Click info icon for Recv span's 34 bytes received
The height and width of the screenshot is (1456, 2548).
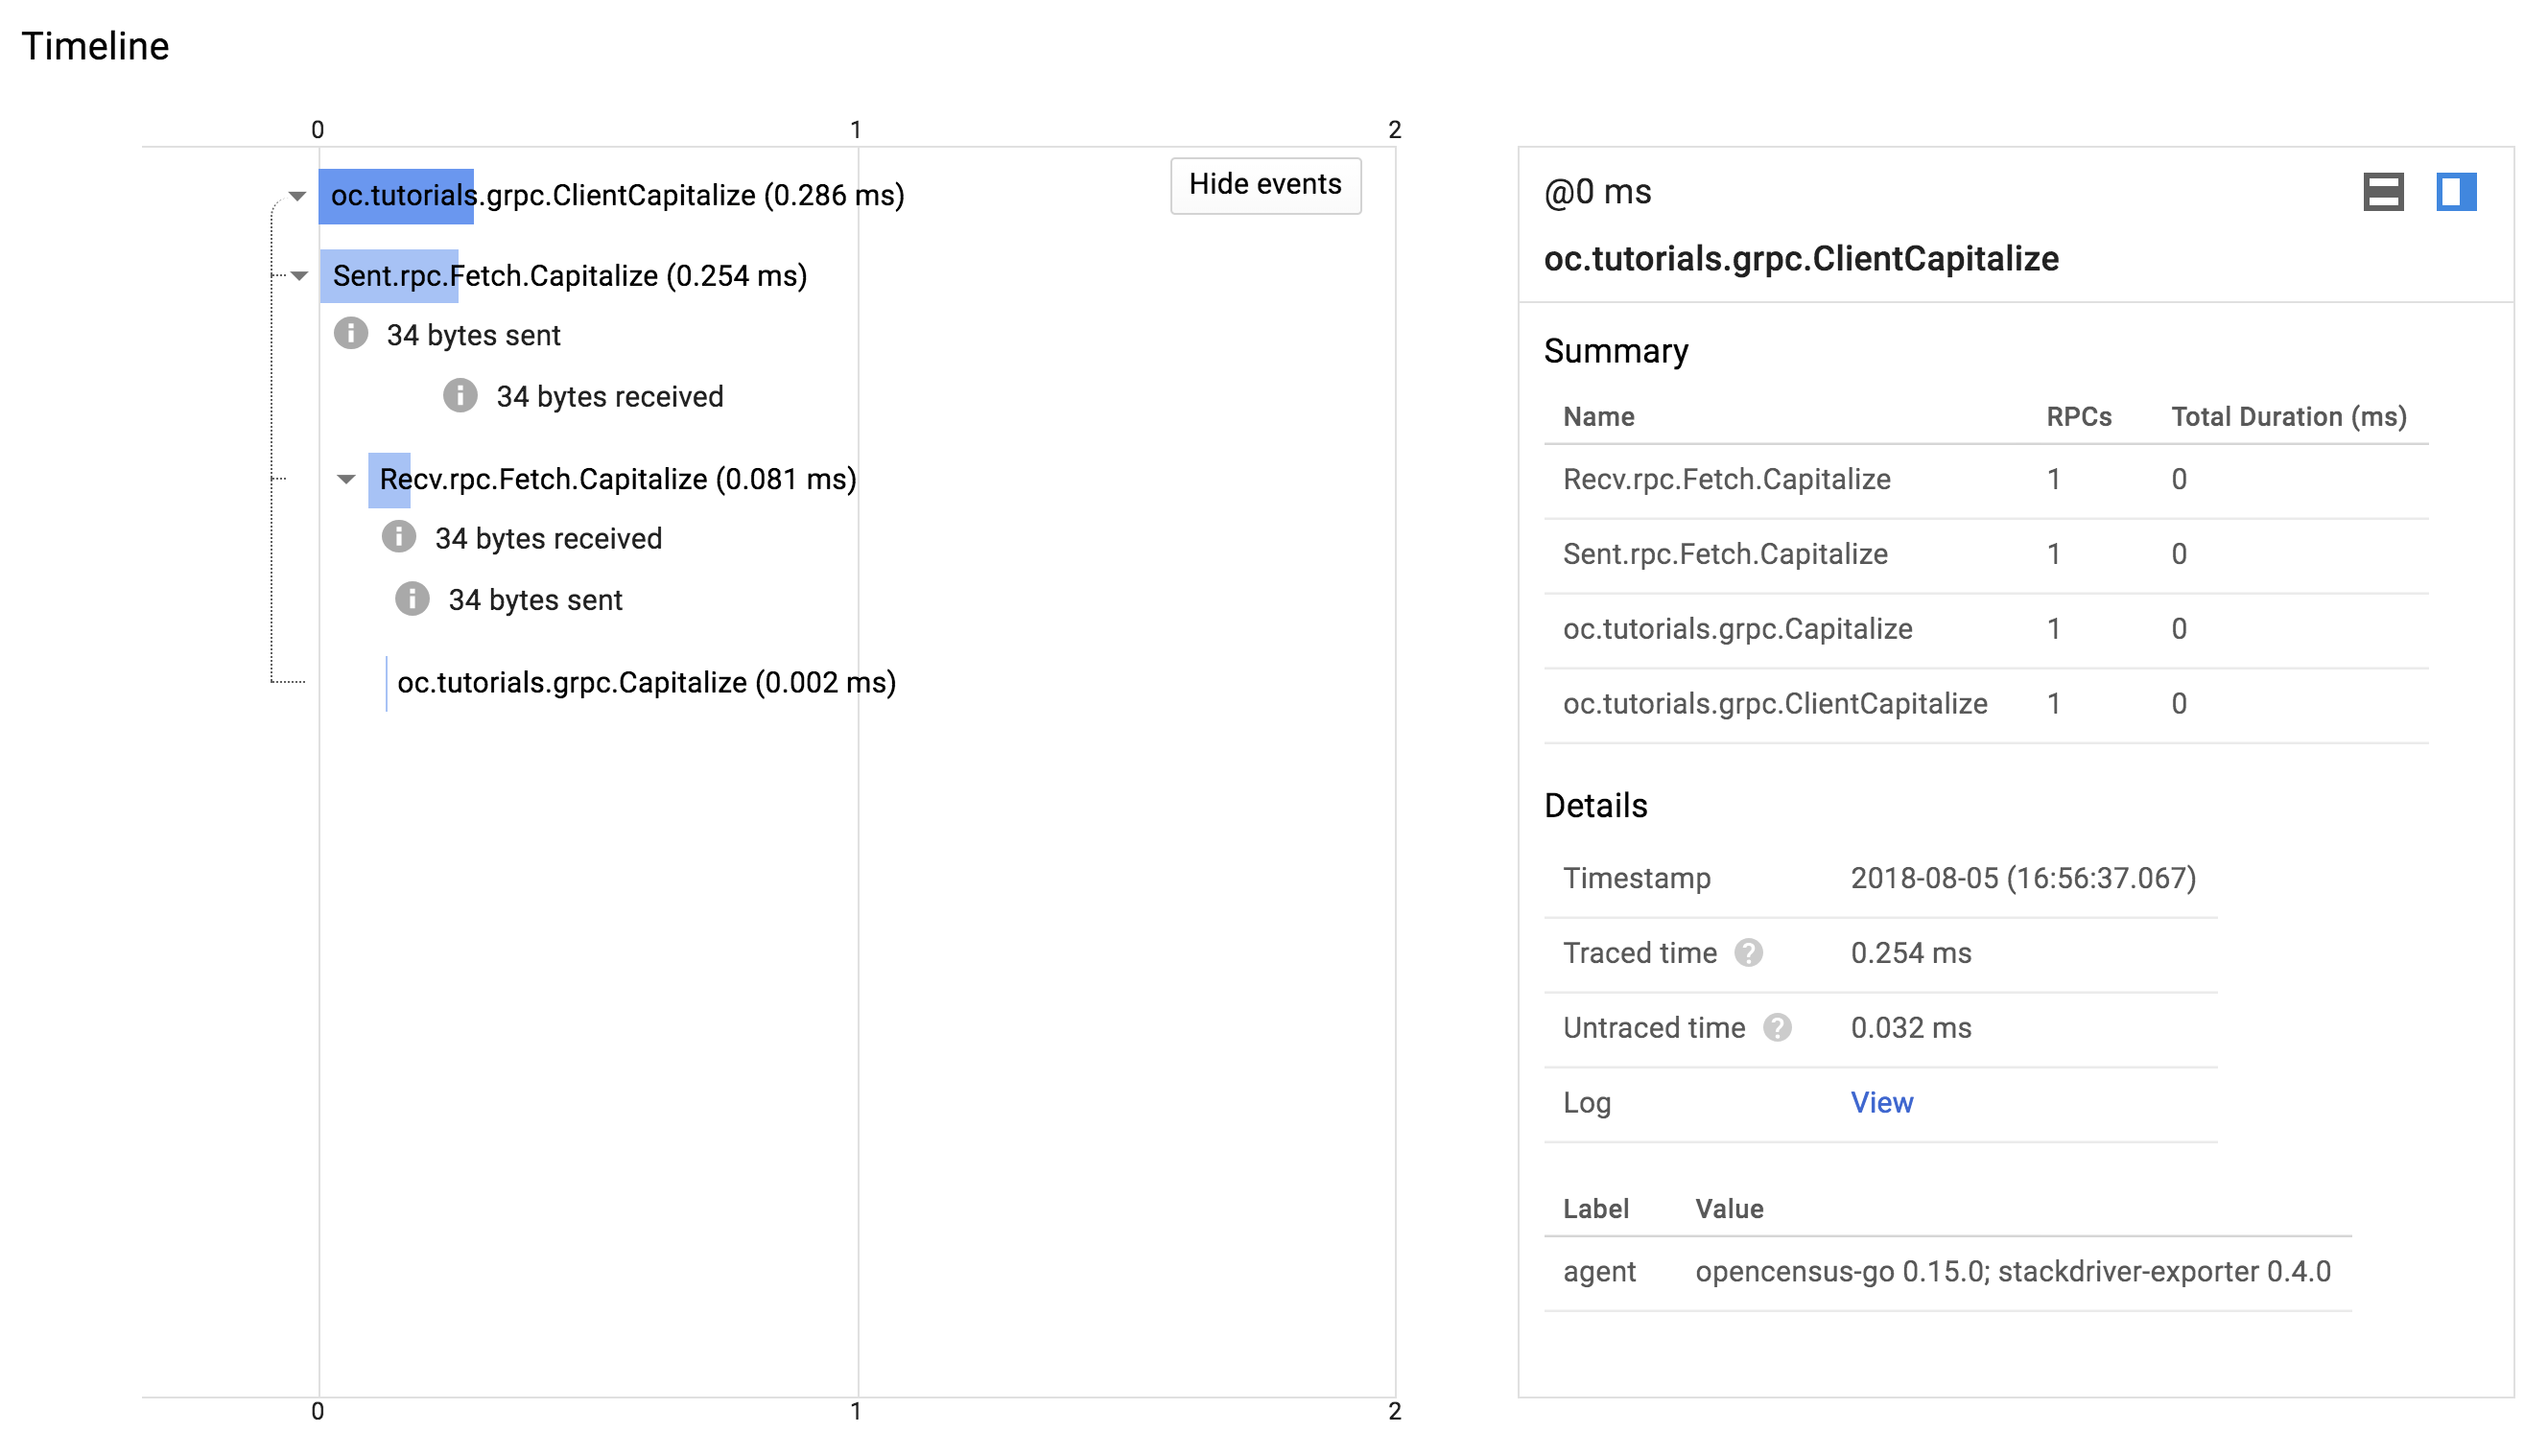coord(399,537)
